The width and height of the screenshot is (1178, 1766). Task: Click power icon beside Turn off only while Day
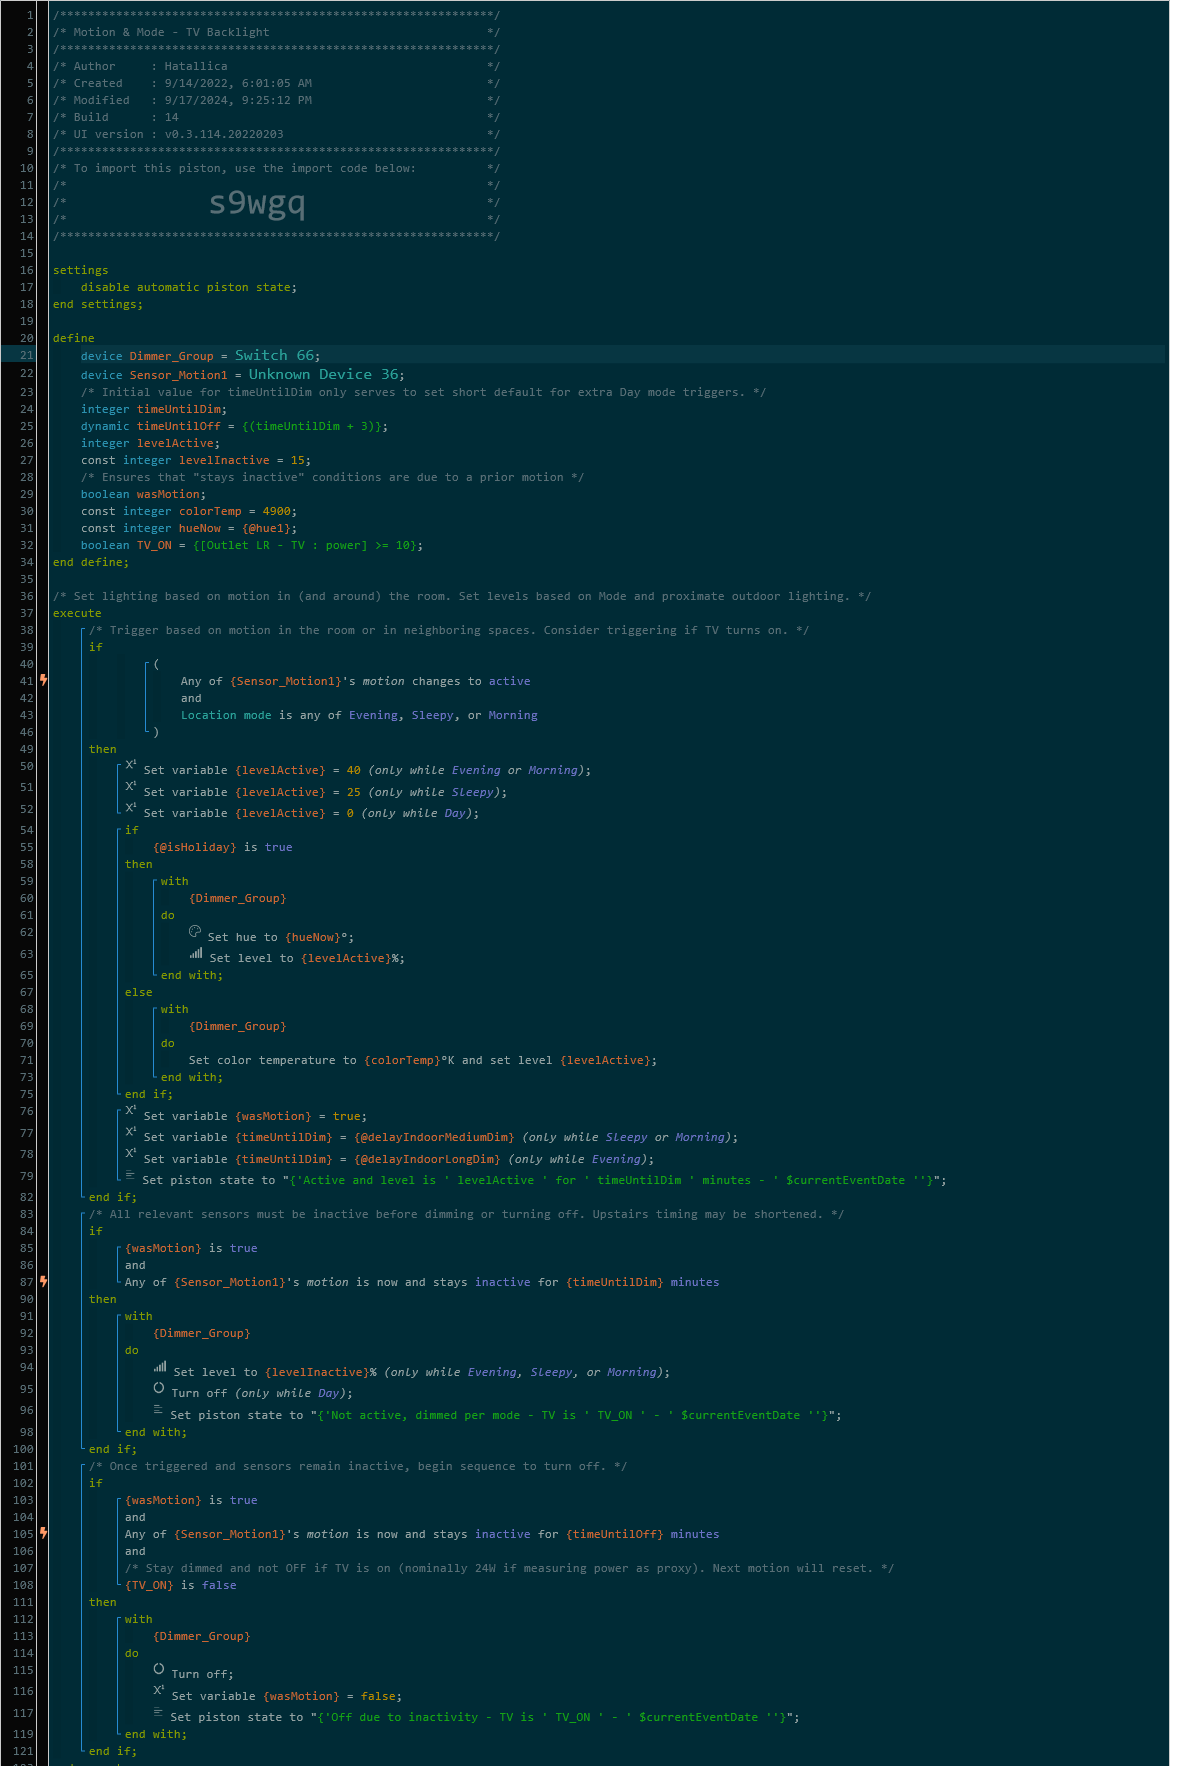tap(159, 1388)
